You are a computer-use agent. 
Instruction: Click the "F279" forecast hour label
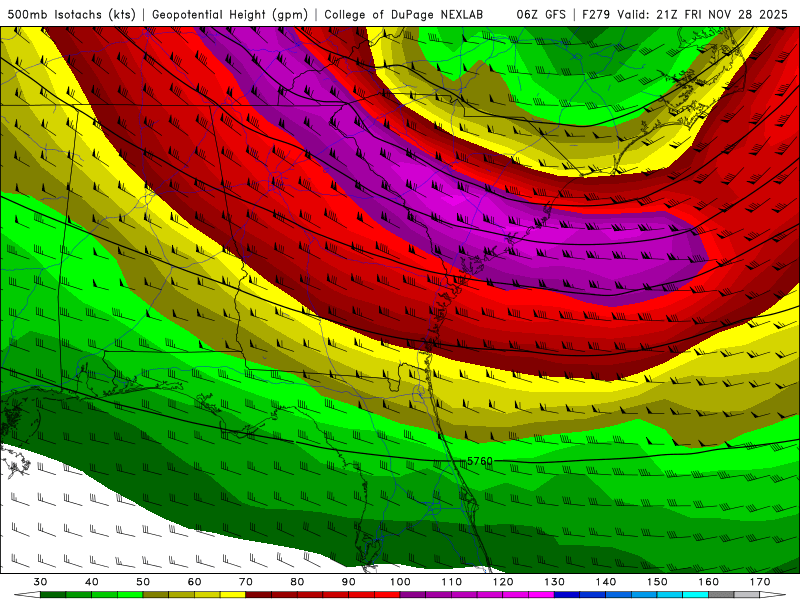596,14
